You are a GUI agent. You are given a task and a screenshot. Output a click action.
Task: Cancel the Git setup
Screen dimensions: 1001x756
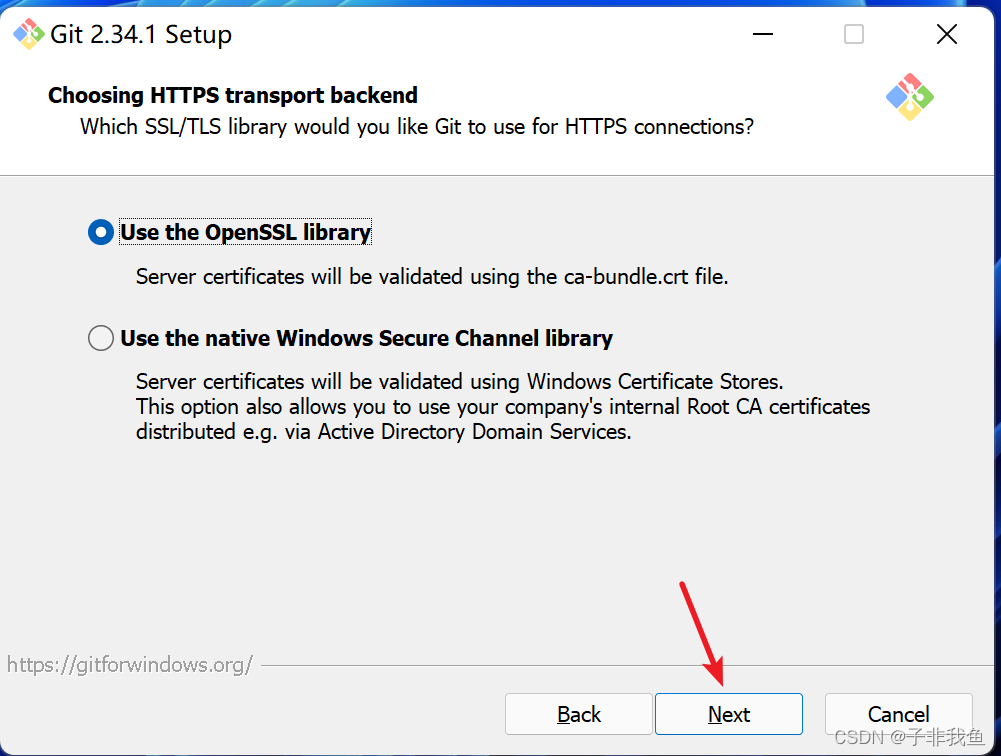click(898, 714)
